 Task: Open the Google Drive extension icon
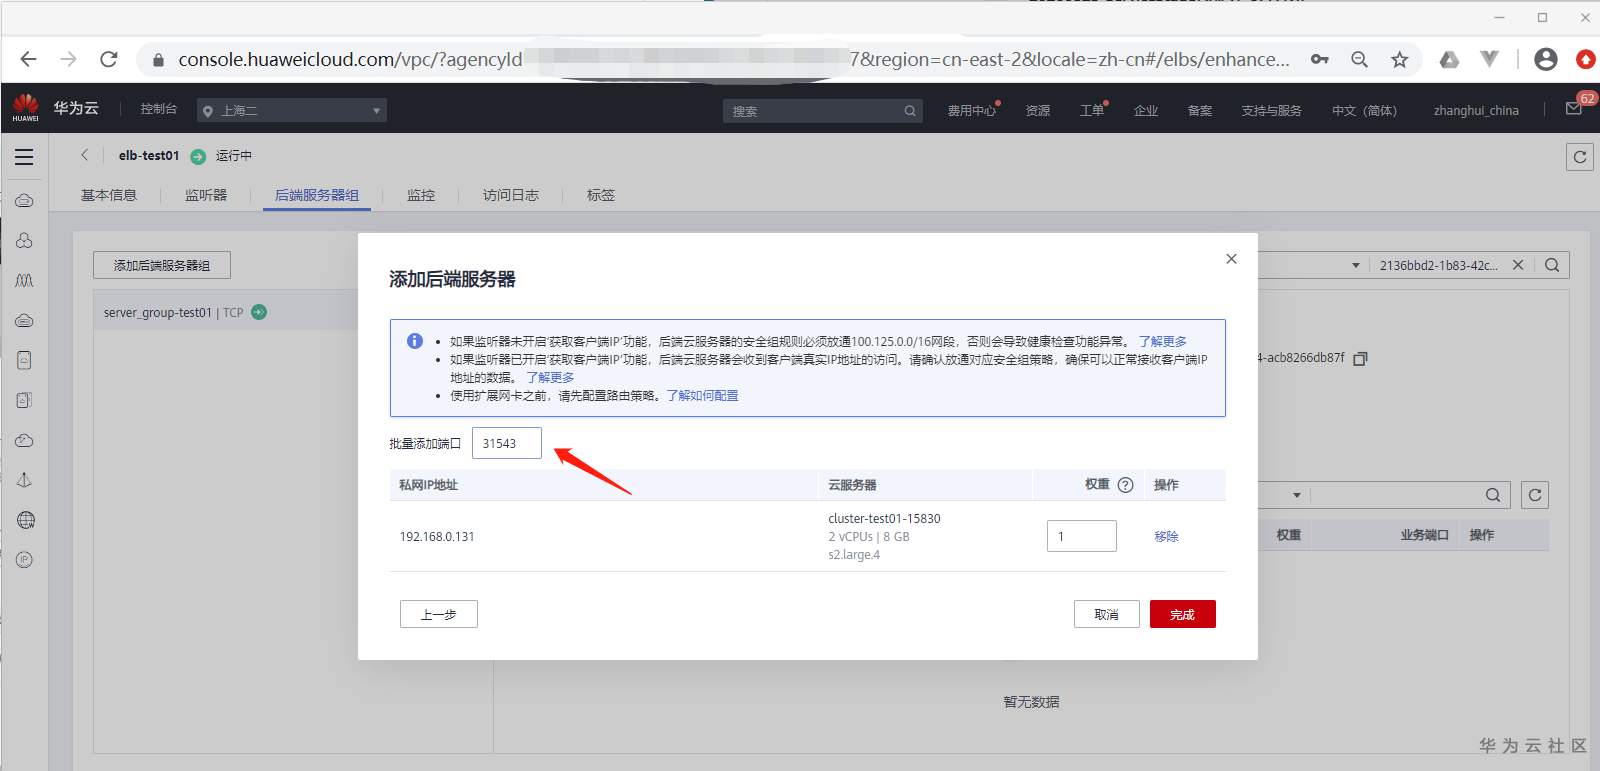pos(1449,59)
